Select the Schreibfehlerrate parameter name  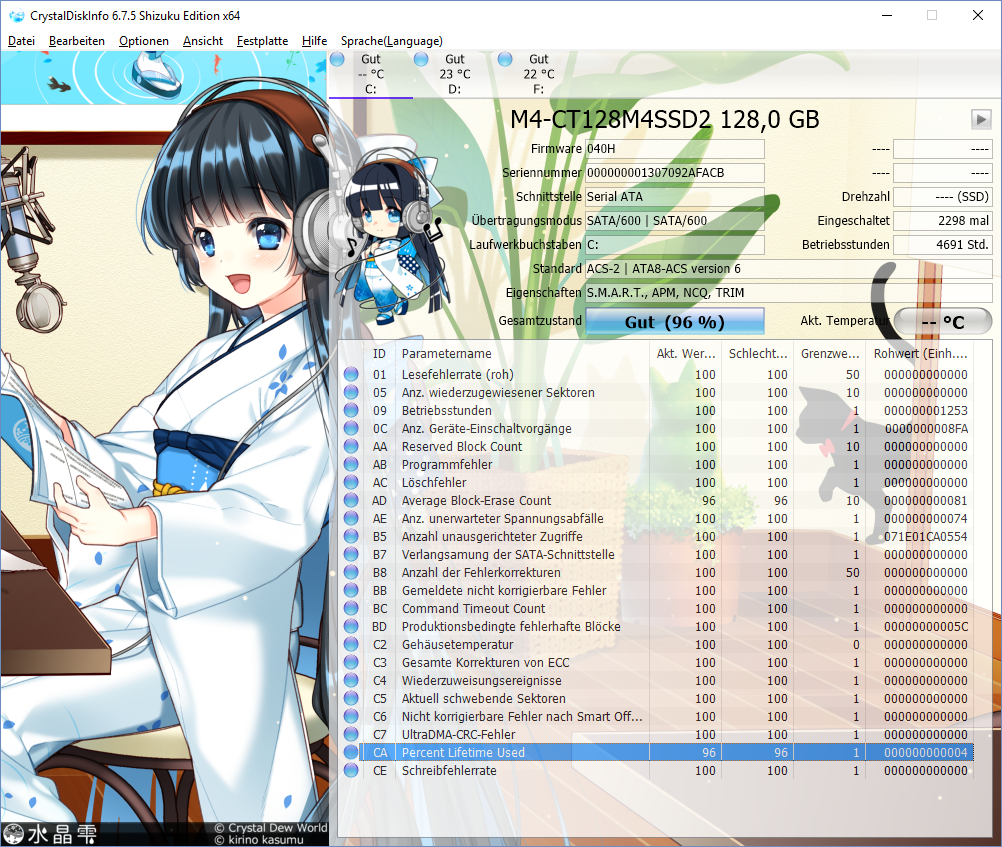[449, 770]
